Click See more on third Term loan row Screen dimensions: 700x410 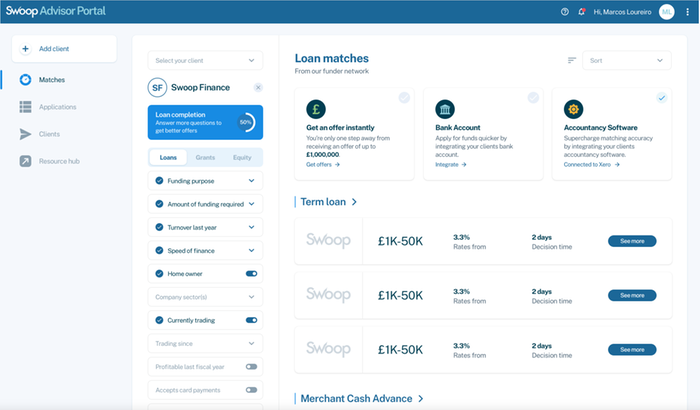coord(632,350)
